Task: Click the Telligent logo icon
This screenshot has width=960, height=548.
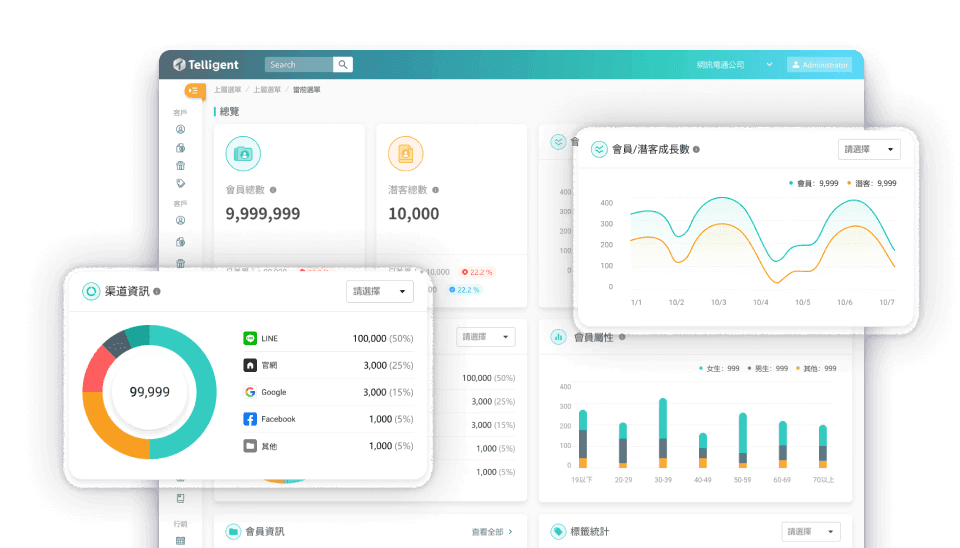Action: point(179,64)
